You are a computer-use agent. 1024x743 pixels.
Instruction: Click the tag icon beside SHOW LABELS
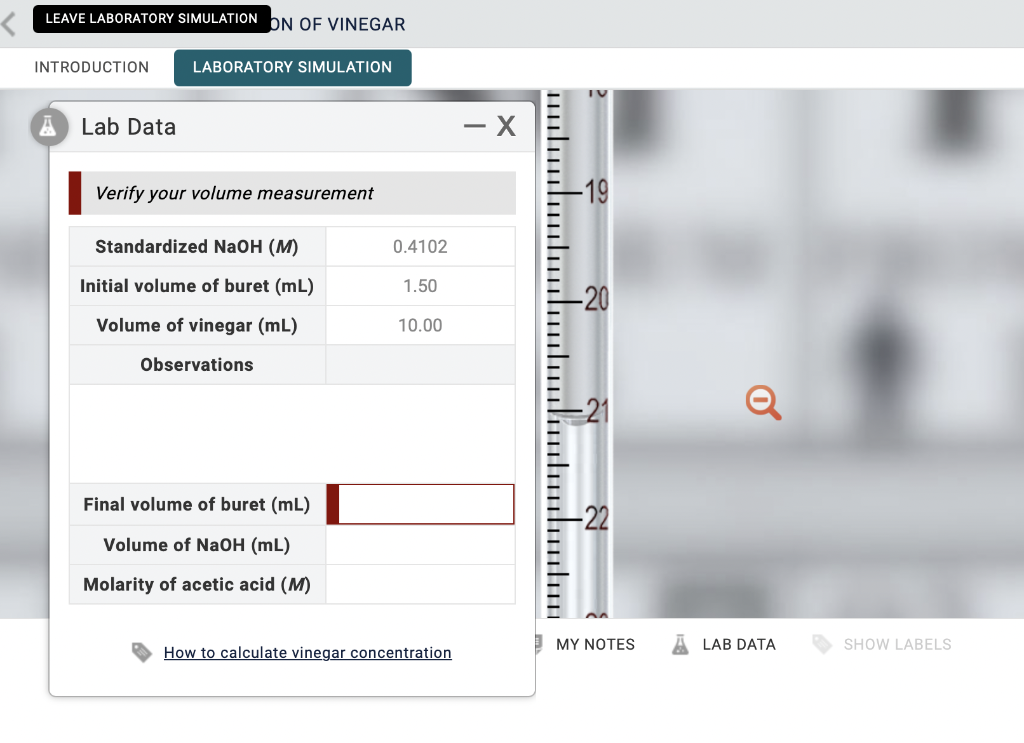click(824, 644)
